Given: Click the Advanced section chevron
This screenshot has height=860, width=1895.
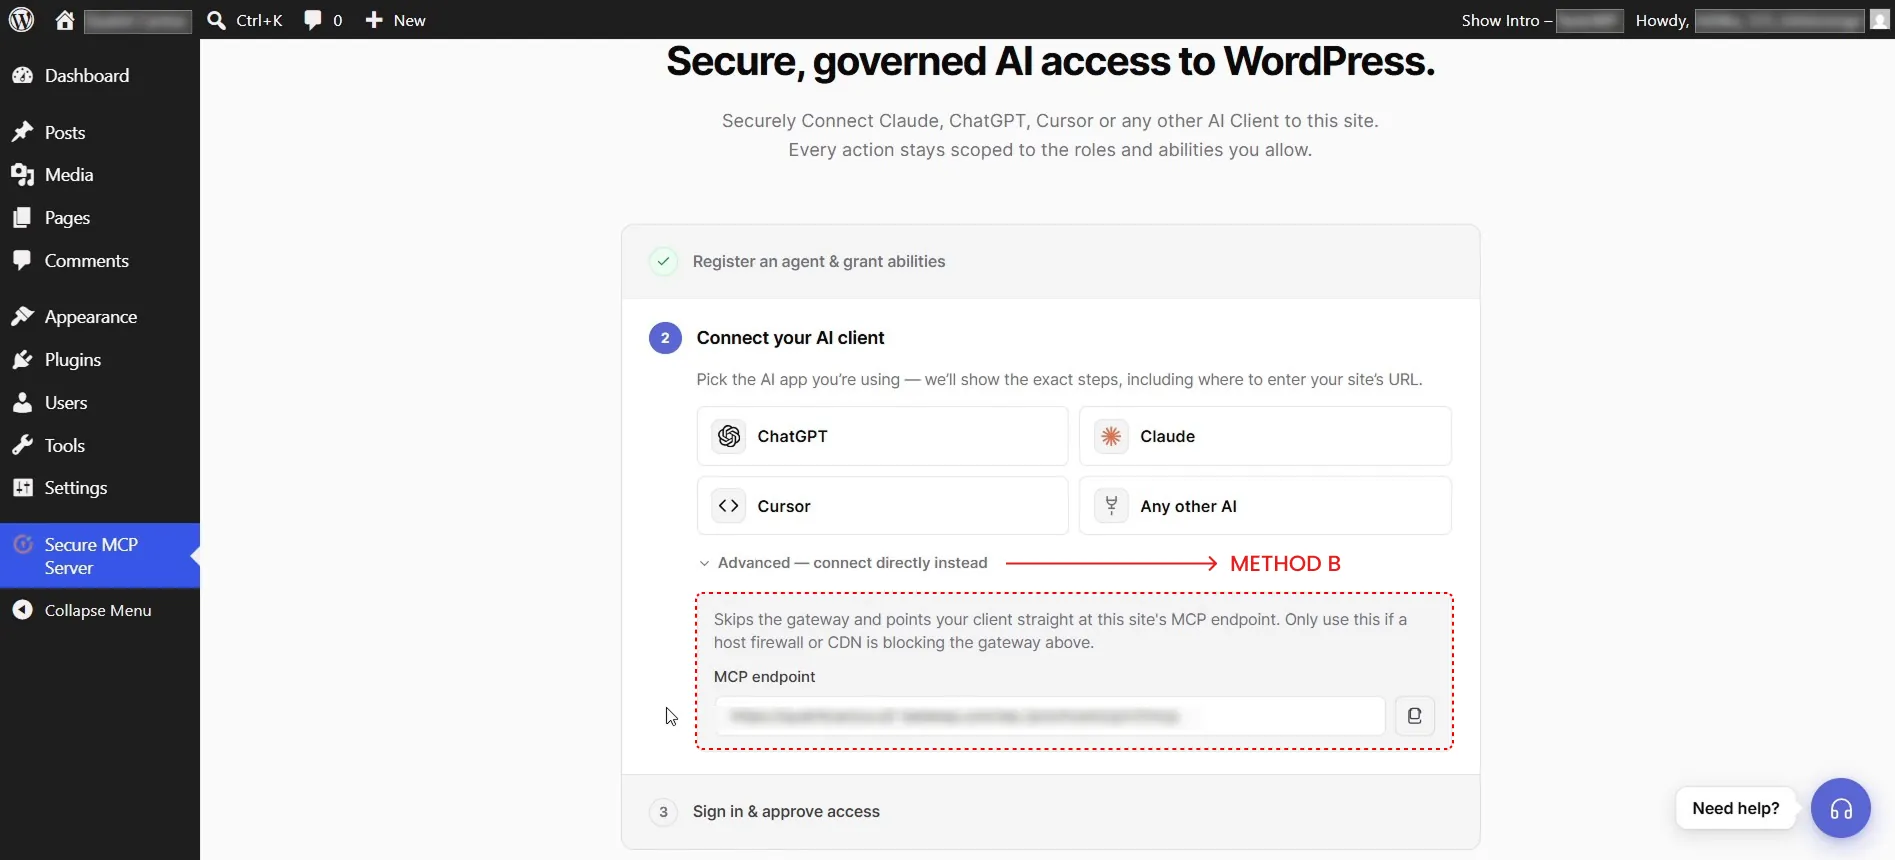Looking at the screenshot, I should pos(704,563).
